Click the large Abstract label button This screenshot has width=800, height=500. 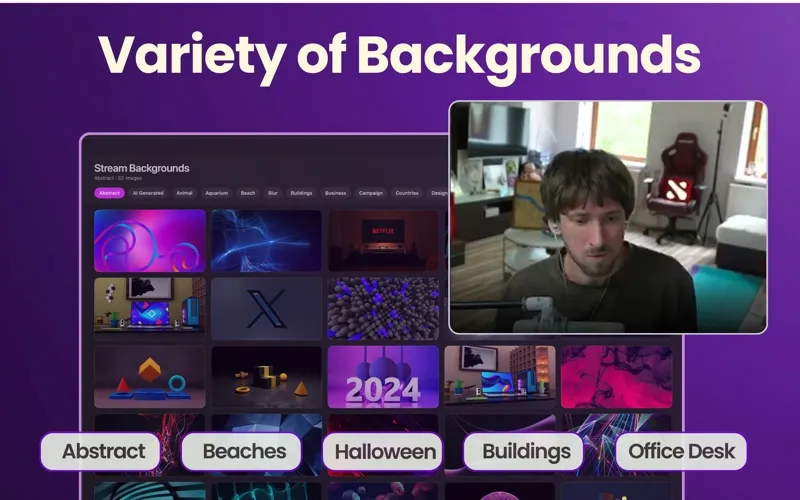click(x=101, y=452)
